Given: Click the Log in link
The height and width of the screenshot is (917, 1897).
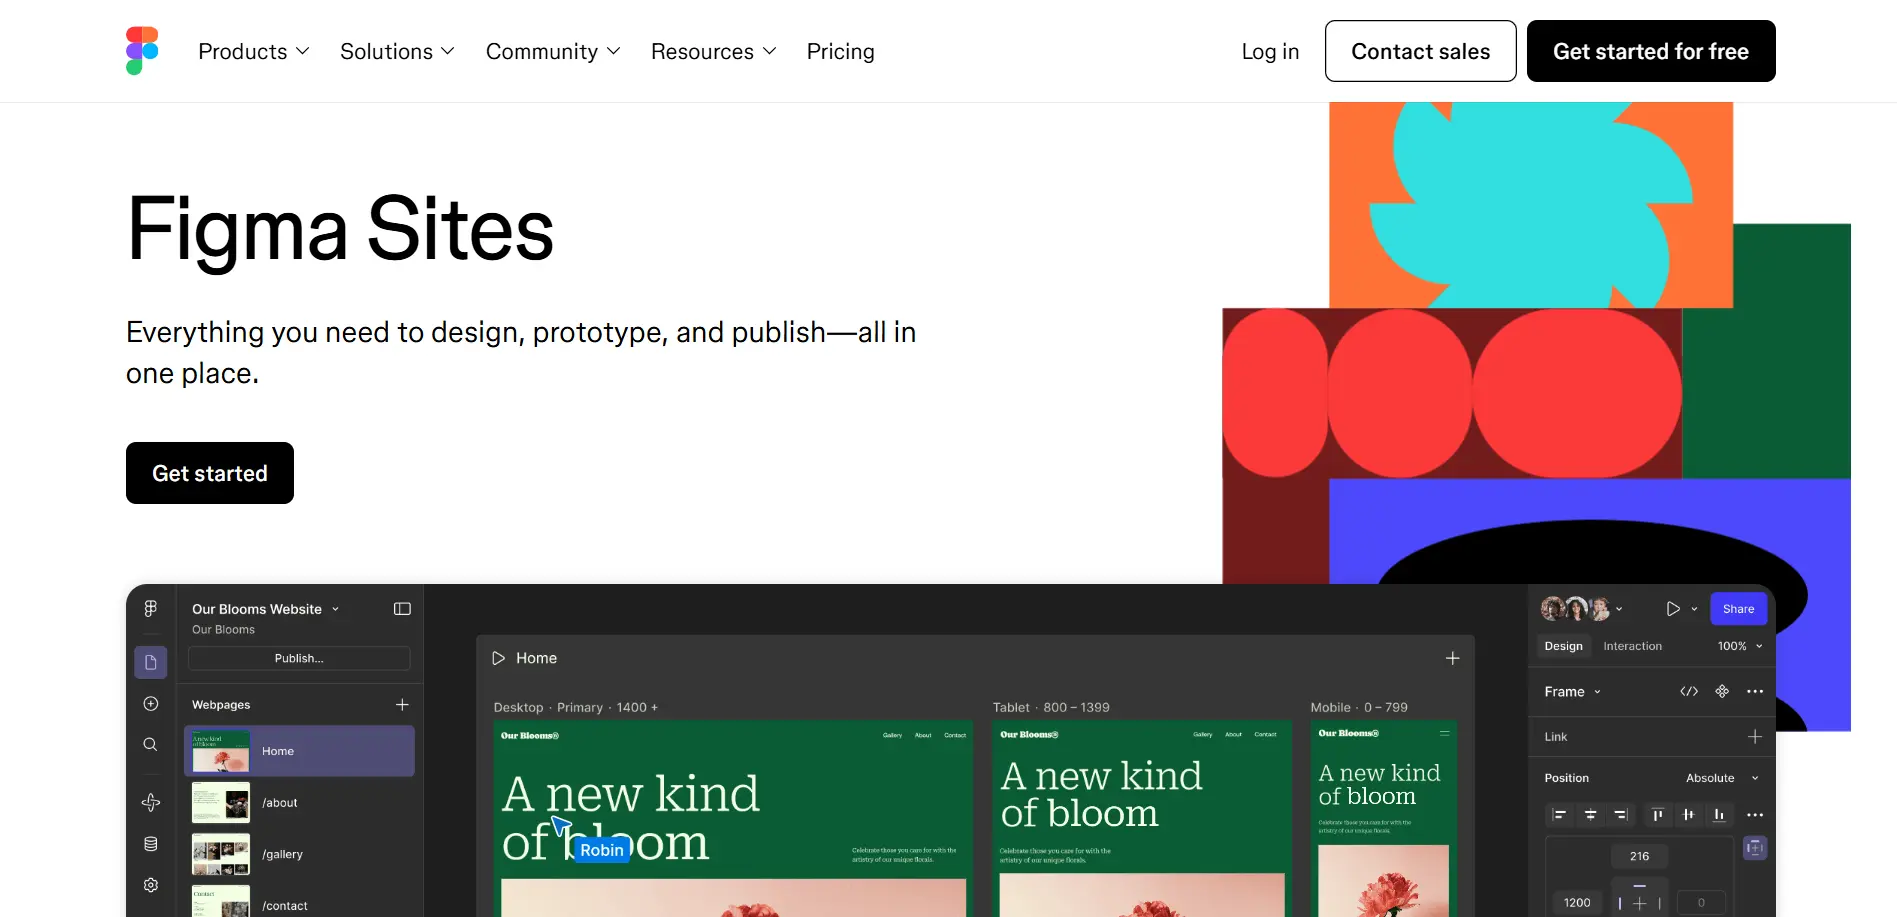Looking at the screenshot, I should coord(1270,51).
